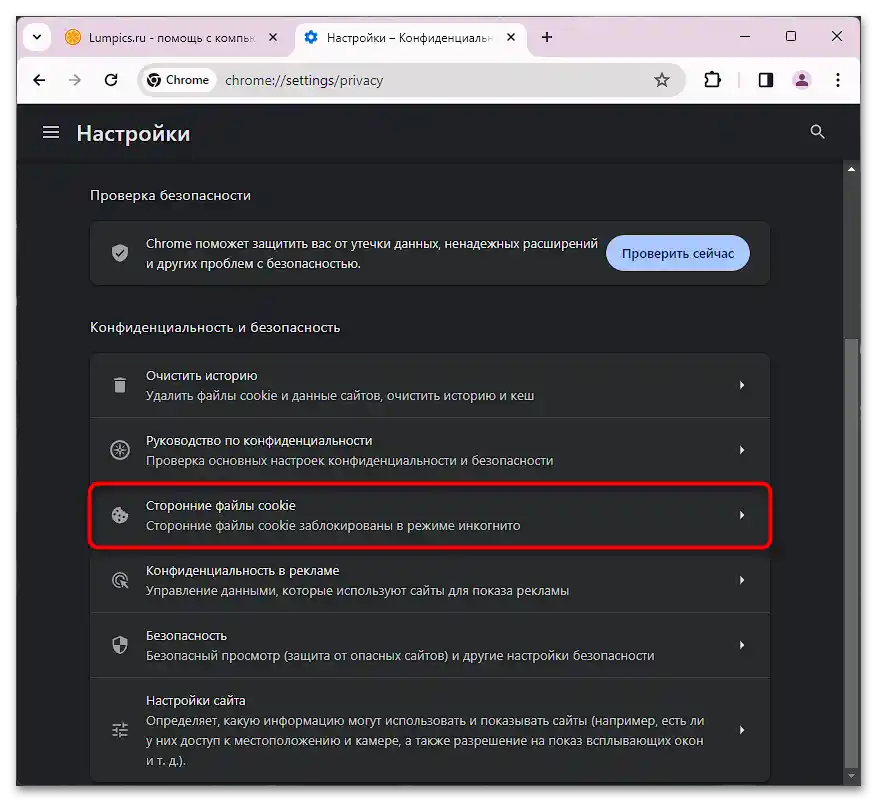Click the page reload icon
Viewport: 877px width, 802px height.
click(109, 80)
